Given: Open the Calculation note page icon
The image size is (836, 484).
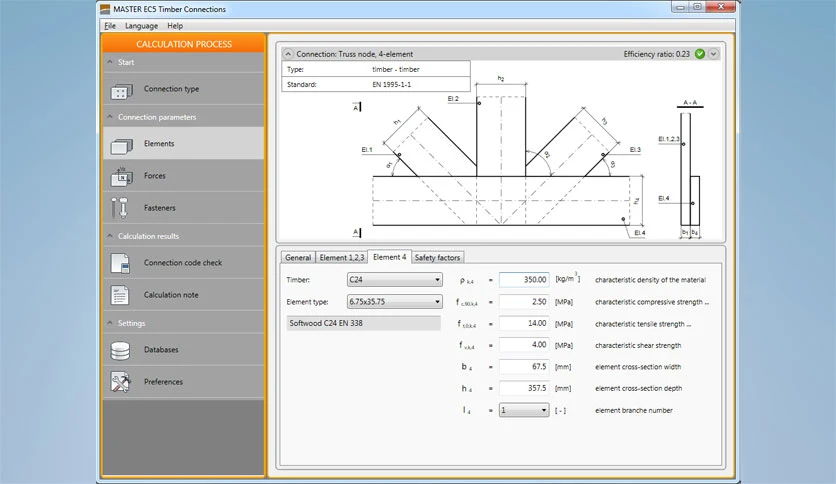Looking at the screenshot, I should point(119,295).
